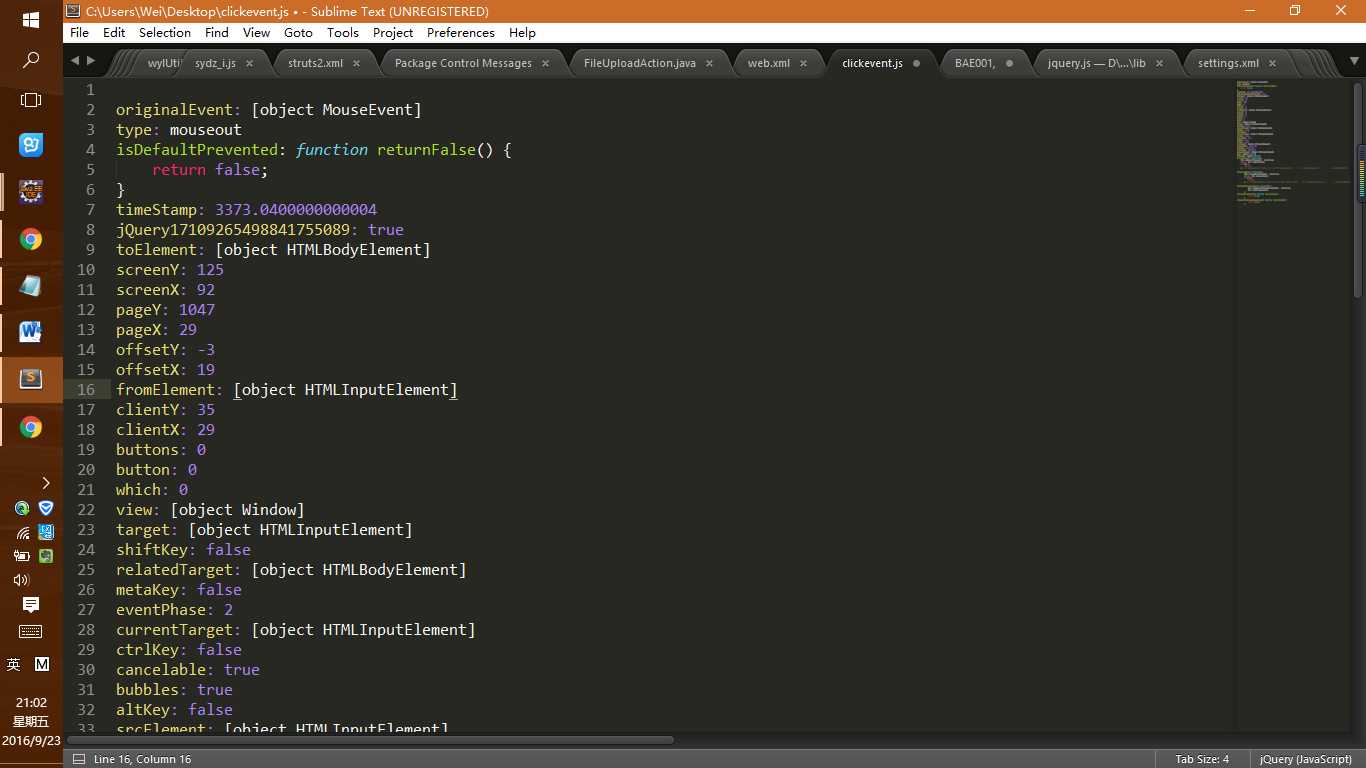Open the volume control tray icon

click(21, 580)
